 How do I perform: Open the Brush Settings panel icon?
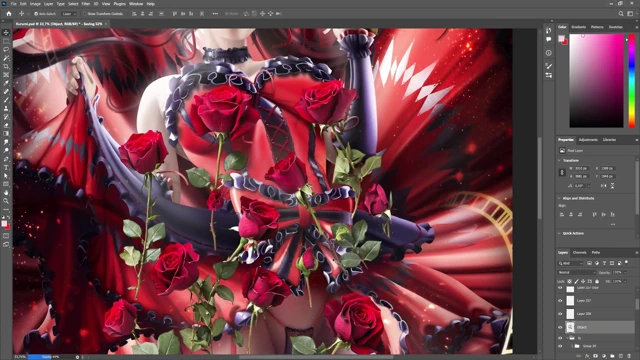[x=549, y=66]
